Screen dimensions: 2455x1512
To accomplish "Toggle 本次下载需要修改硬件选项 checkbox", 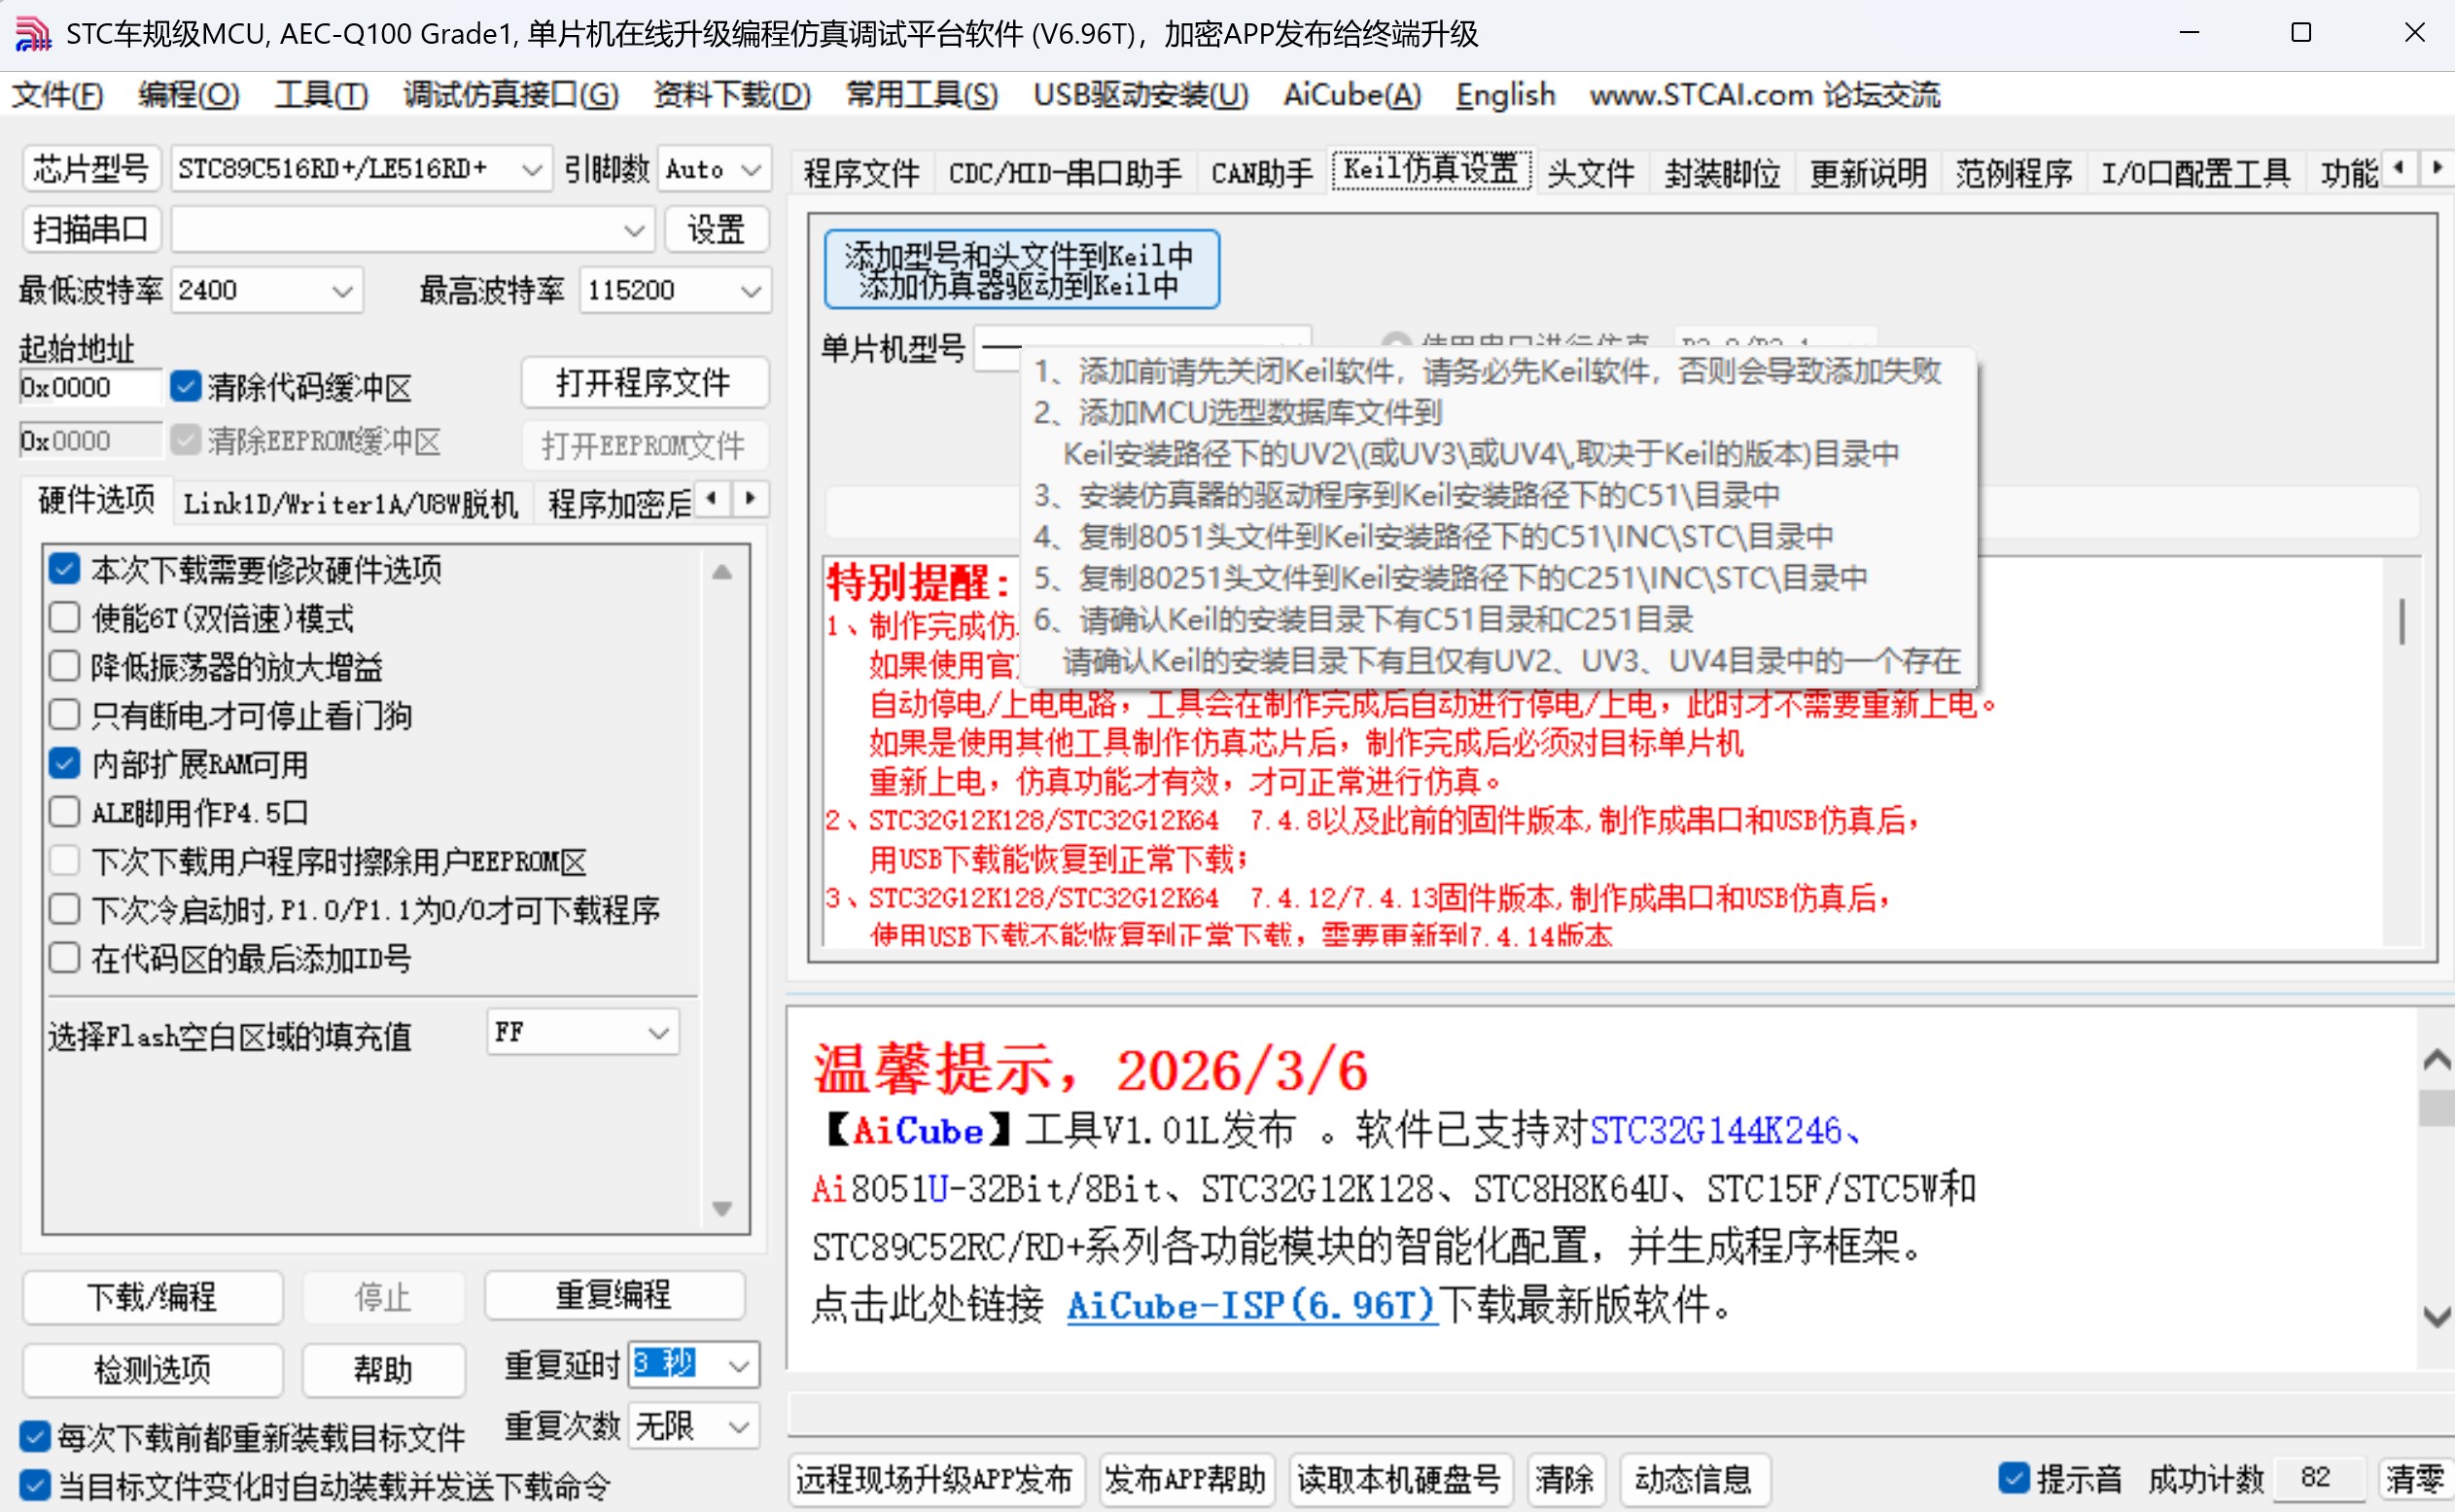I will pyautogui.click(x=65, y=569).
